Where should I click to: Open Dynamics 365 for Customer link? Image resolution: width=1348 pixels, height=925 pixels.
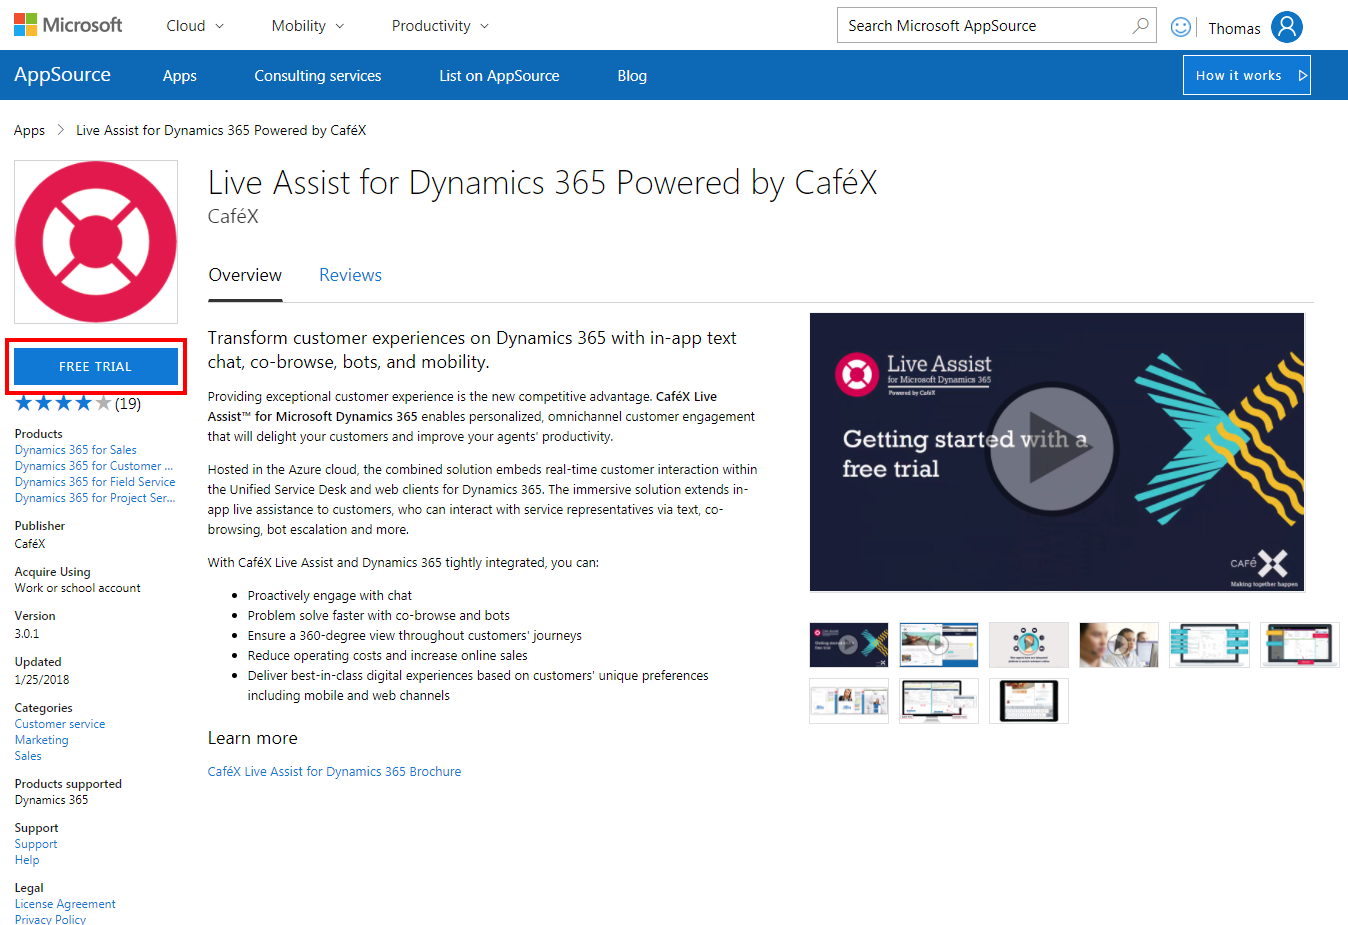(94, 466)
